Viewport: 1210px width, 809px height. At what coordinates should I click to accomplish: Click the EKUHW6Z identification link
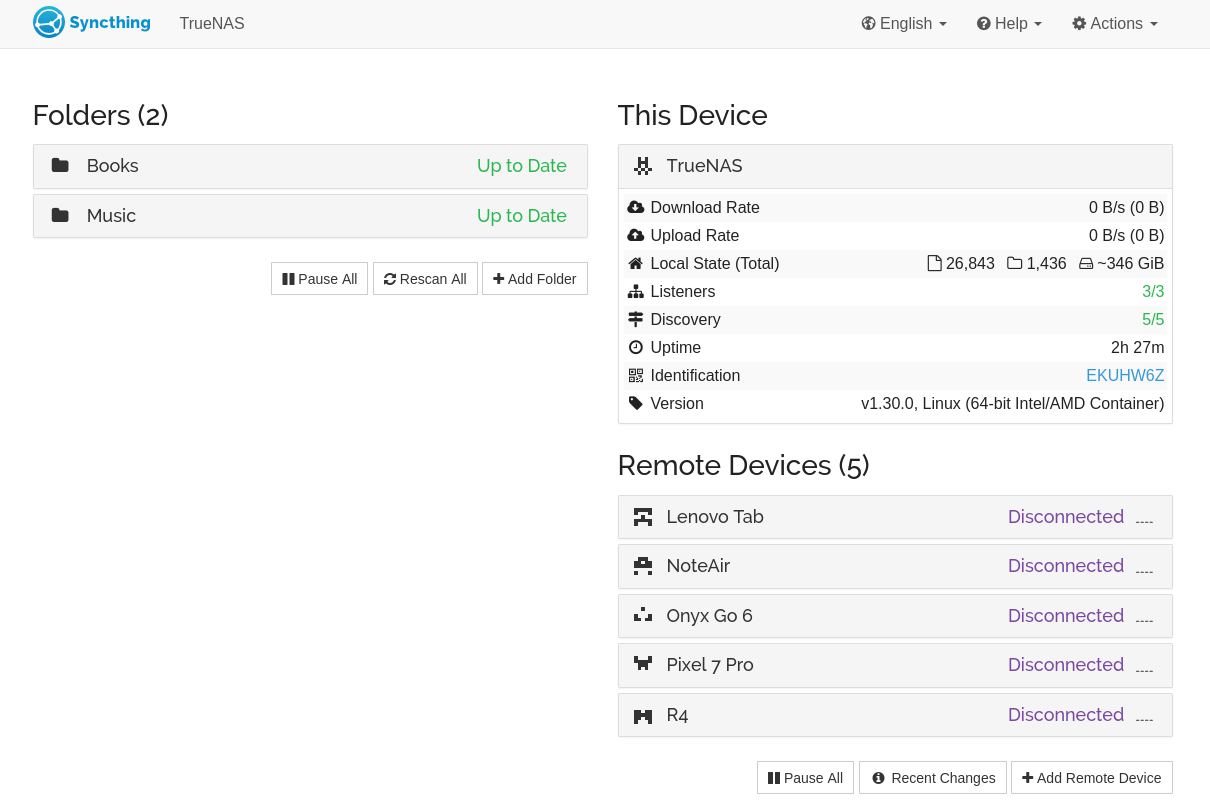click(x=1125, y=376)
